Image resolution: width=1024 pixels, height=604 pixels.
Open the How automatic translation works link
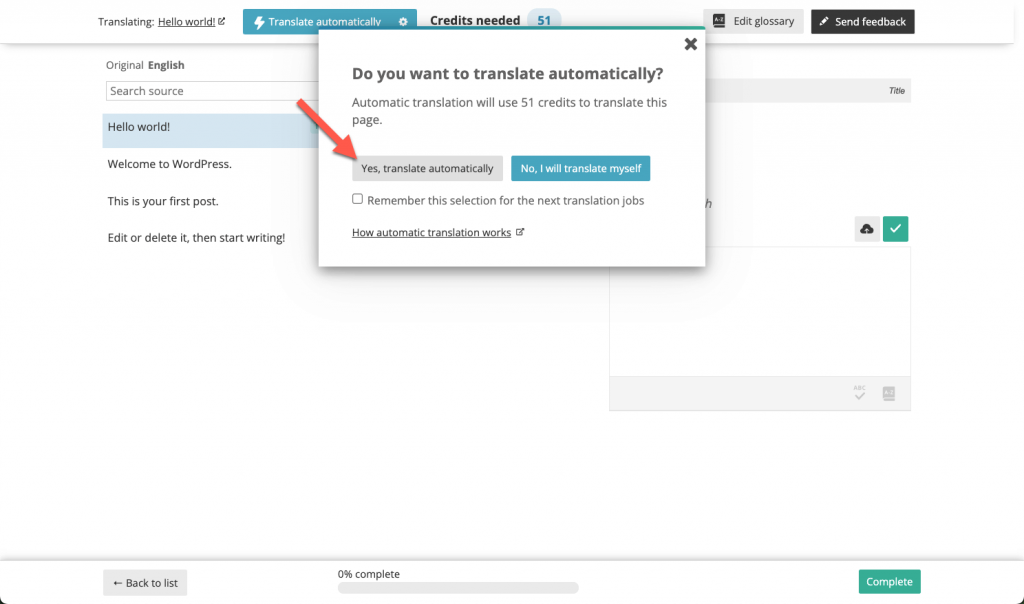pyautogui.click(x=432, y=232)
